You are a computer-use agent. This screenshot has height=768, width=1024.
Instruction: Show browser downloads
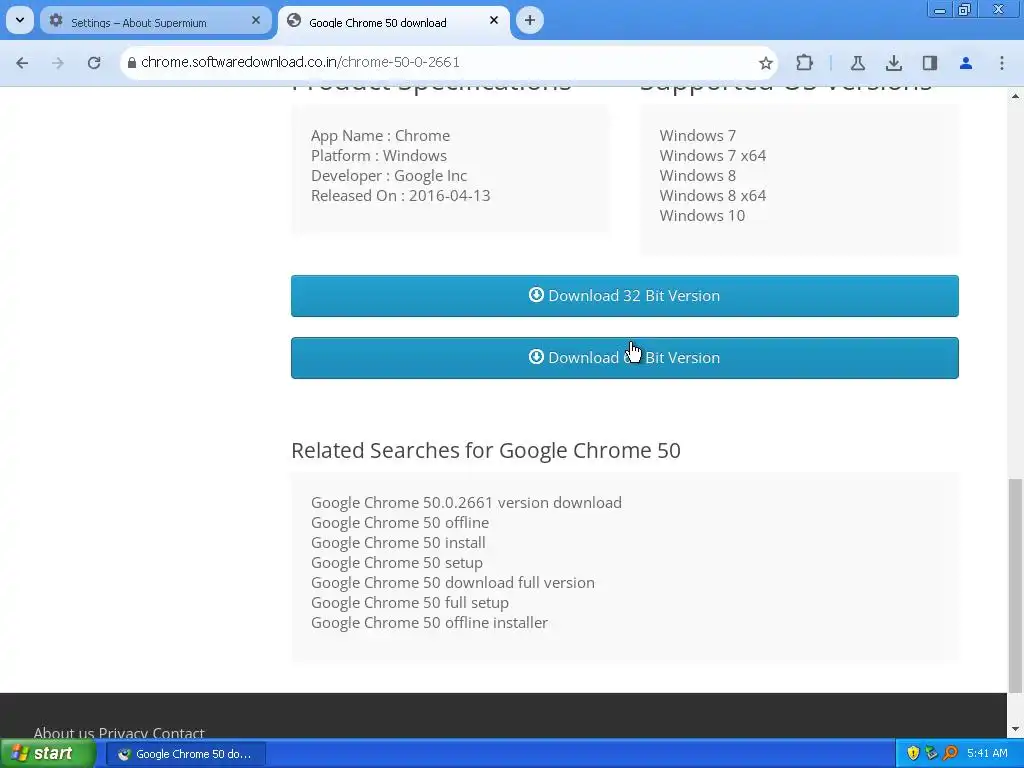click(x=894, y=63)
